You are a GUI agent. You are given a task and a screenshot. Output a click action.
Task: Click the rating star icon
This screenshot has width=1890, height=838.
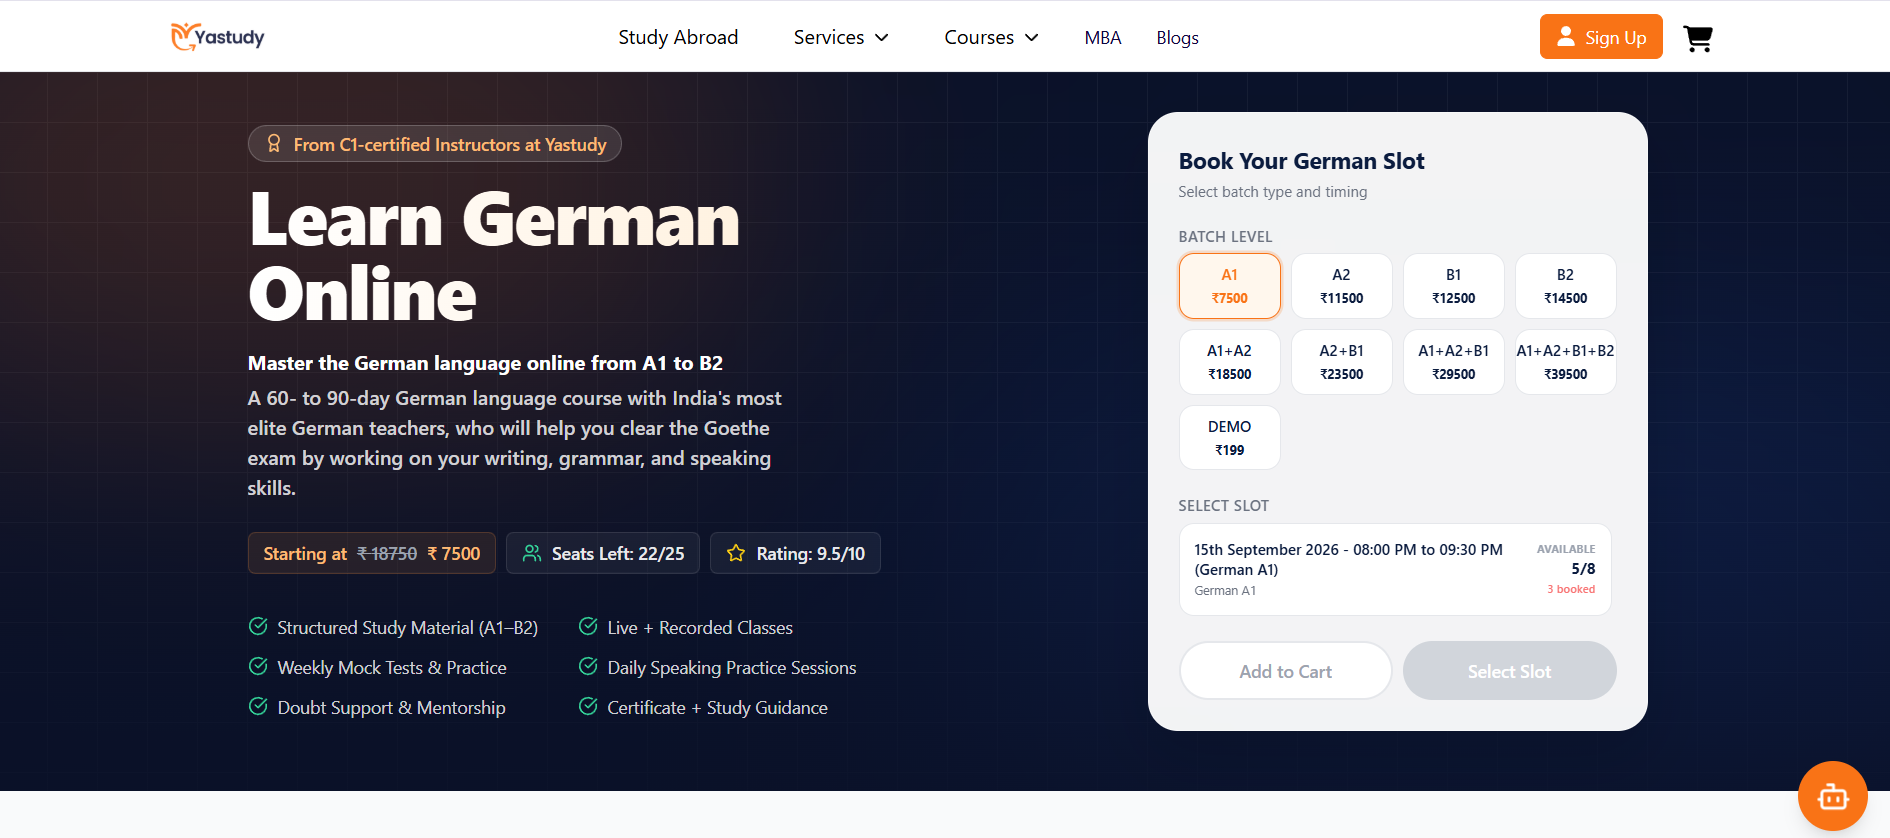(x=736, y=553)
